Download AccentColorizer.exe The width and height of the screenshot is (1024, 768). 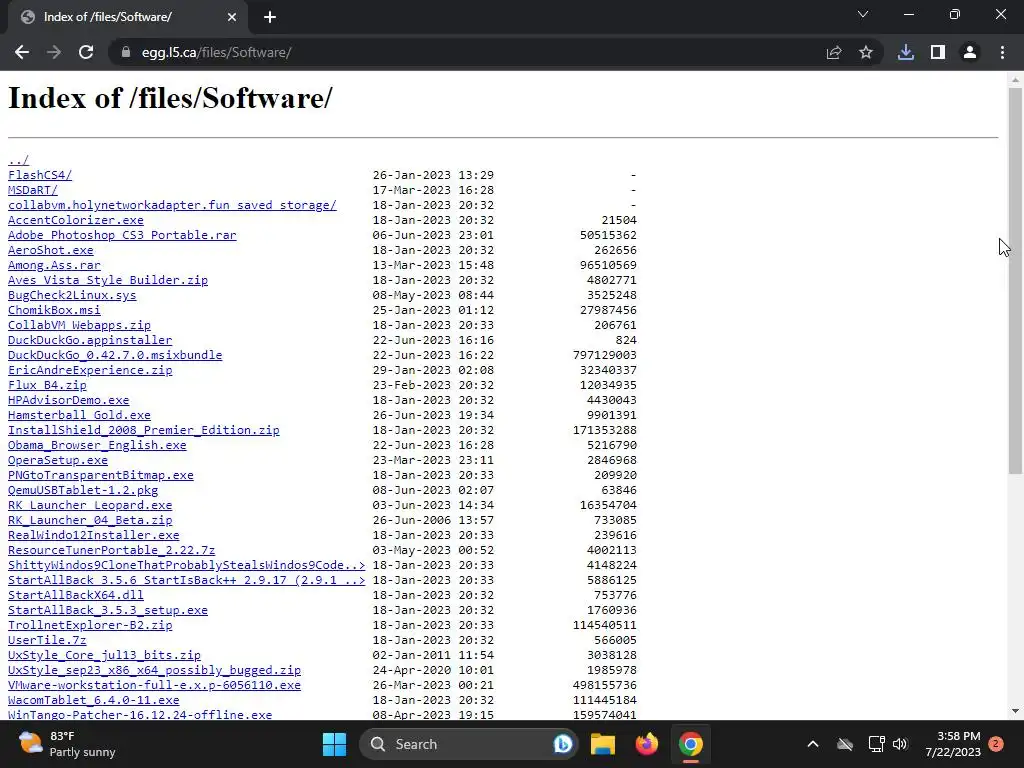coord(76,220)
